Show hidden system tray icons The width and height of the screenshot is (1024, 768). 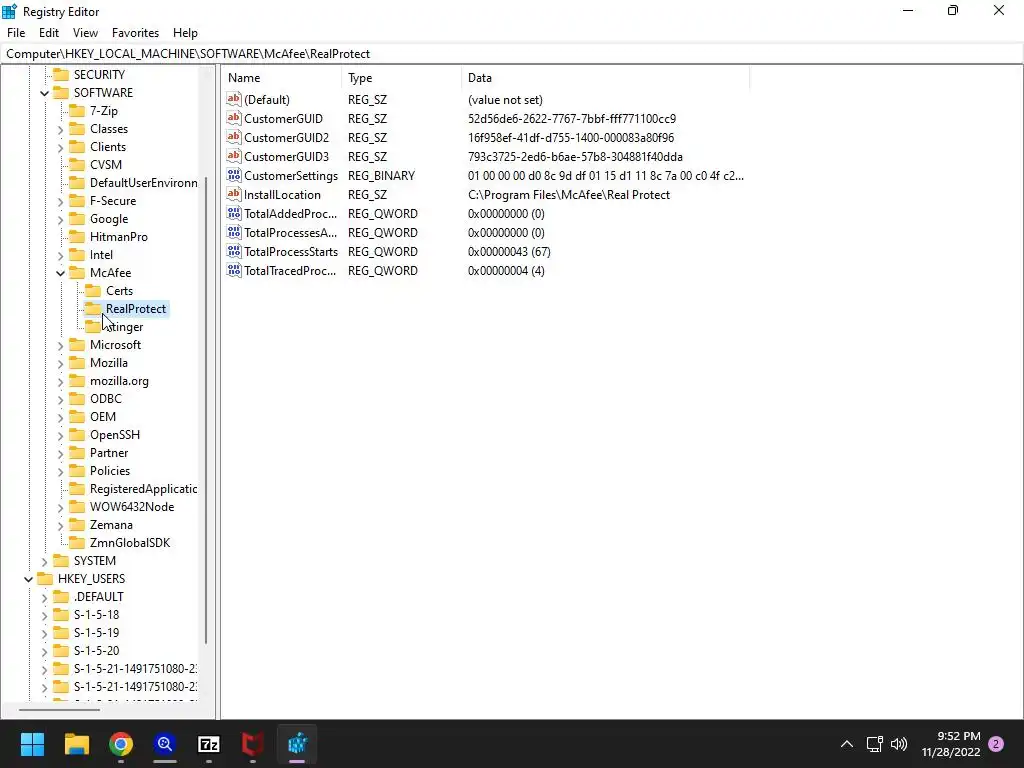846,744
